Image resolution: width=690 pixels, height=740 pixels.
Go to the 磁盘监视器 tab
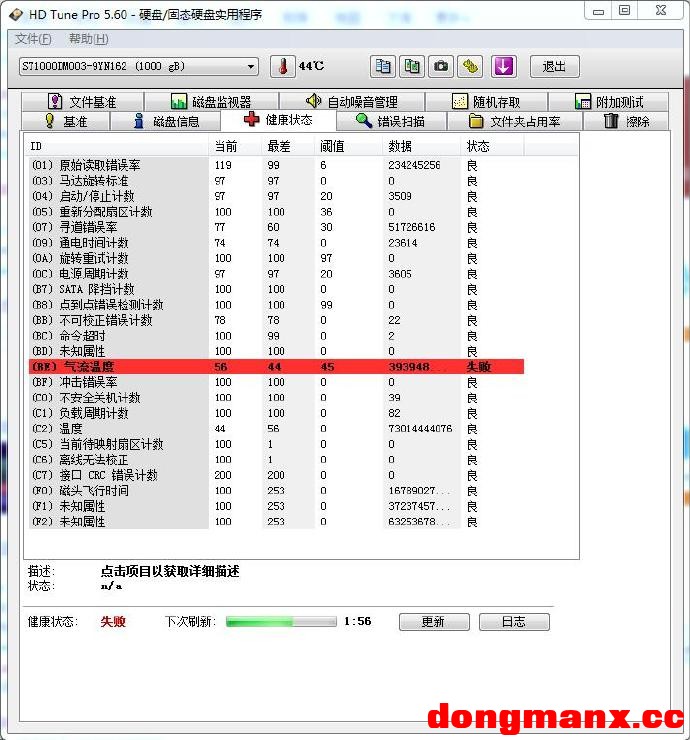tap(210, 102)
